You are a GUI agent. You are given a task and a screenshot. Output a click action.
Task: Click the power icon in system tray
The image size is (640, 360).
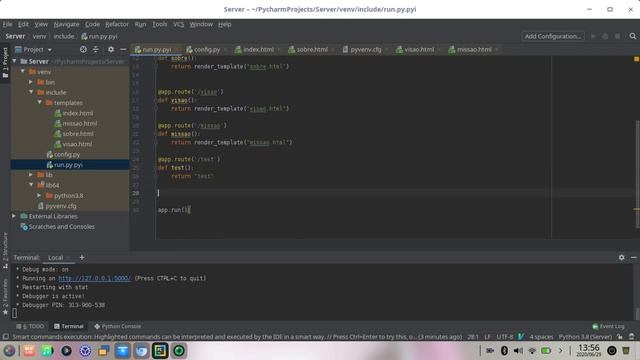611,351
